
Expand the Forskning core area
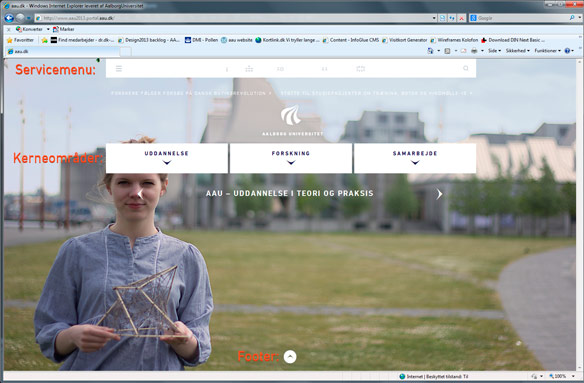tap(291, 158)
